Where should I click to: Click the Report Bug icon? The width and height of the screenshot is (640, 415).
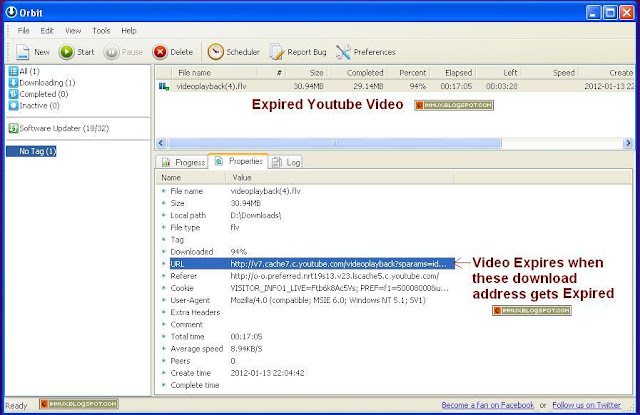(x=277, y=52)
